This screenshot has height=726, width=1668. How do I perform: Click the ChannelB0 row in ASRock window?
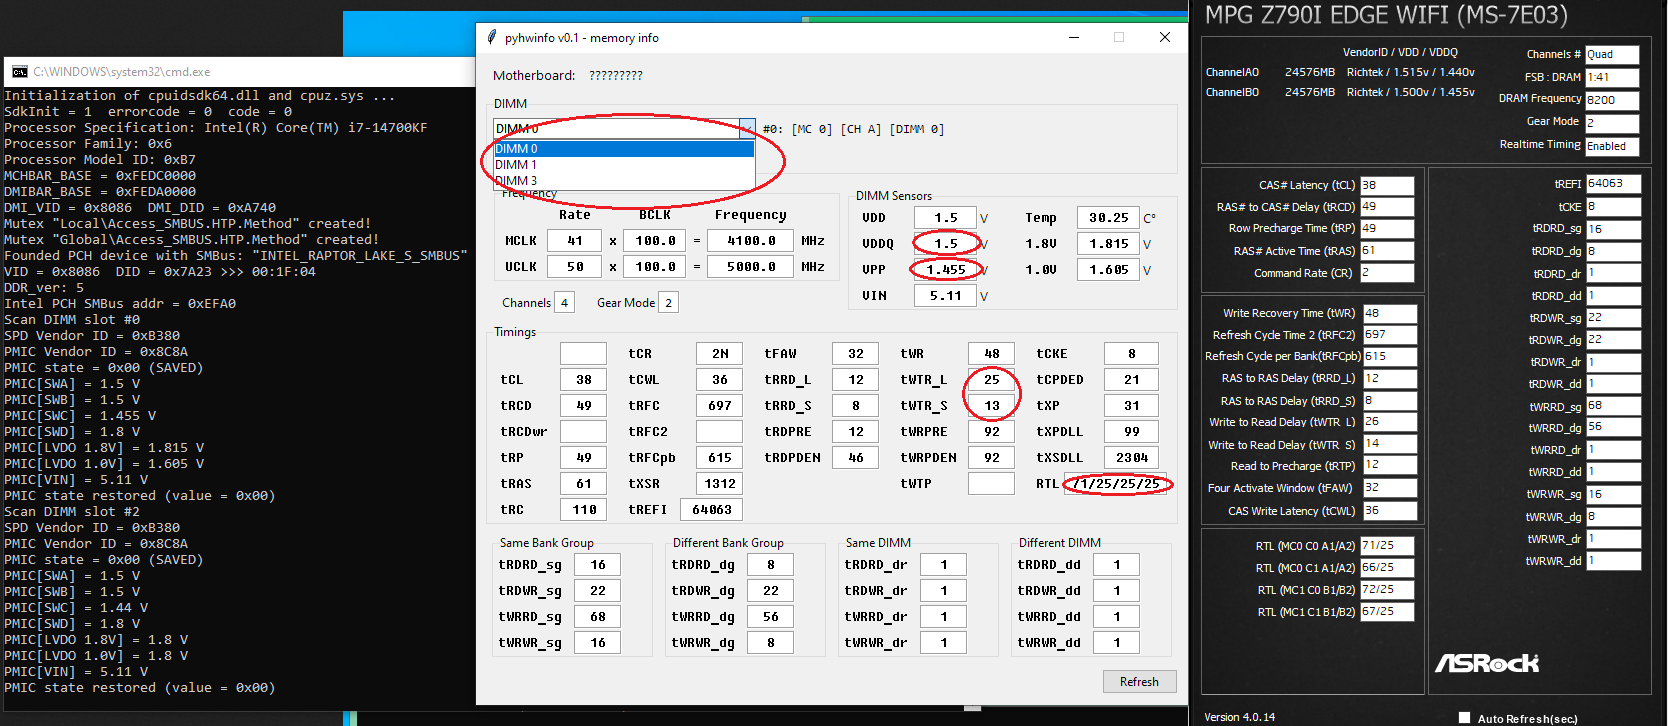pos(1340,92)
